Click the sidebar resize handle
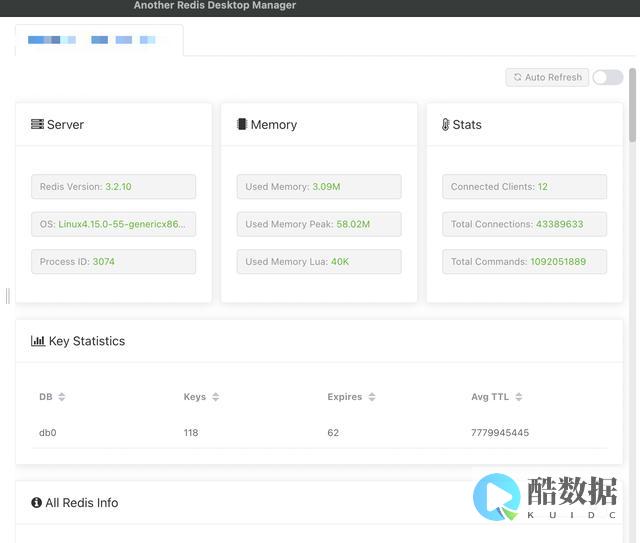This screenshot has height=543, width=640. 8,296
